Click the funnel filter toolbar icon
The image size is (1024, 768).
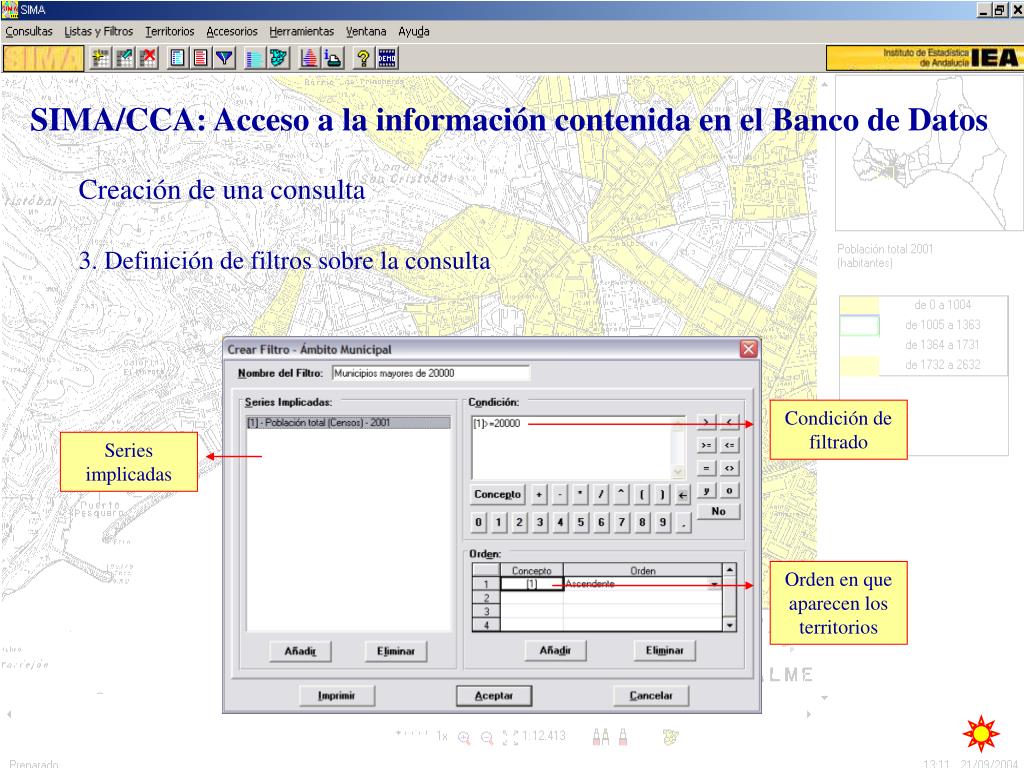[224, 59]
